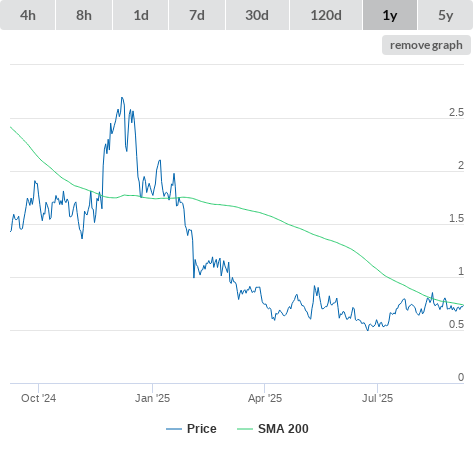Click the active 1y range tab
474x455 pixels.
pyautogui.click(x=390, y=15)
